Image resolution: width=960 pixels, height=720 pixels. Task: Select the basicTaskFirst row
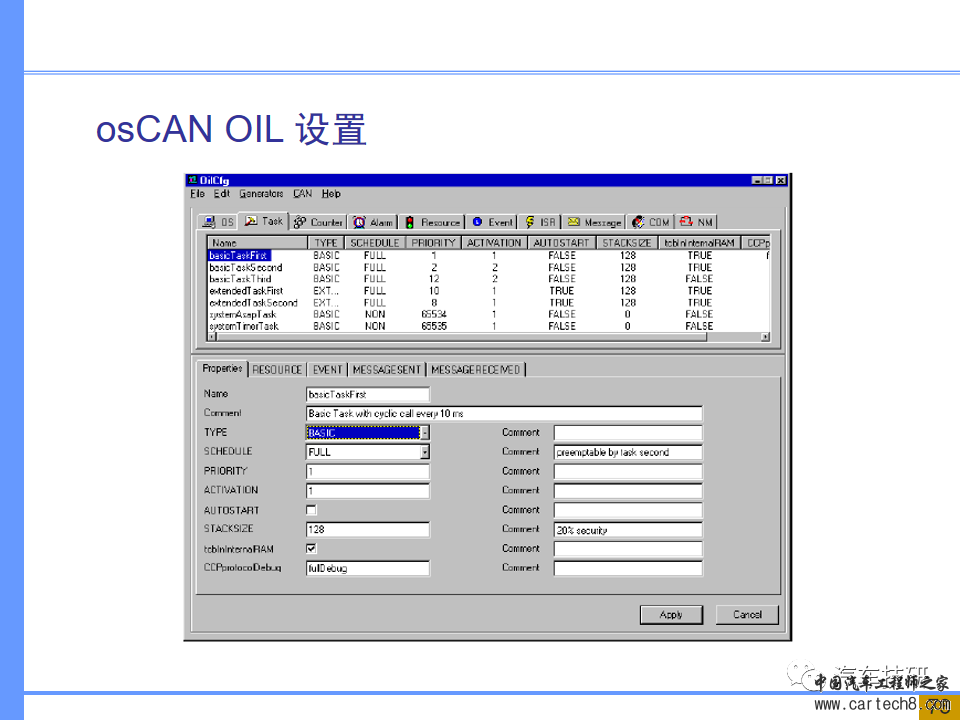[x=488, y=255]
